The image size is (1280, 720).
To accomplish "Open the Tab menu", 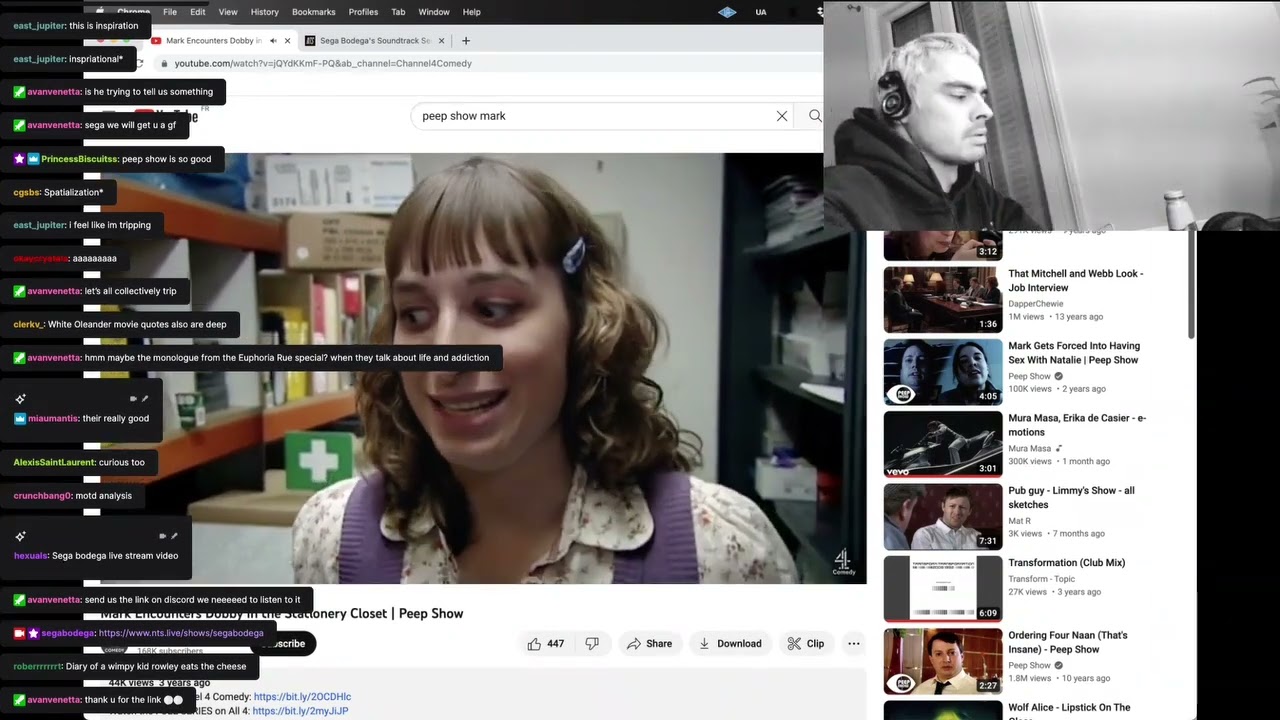I will tap(398, 12).
